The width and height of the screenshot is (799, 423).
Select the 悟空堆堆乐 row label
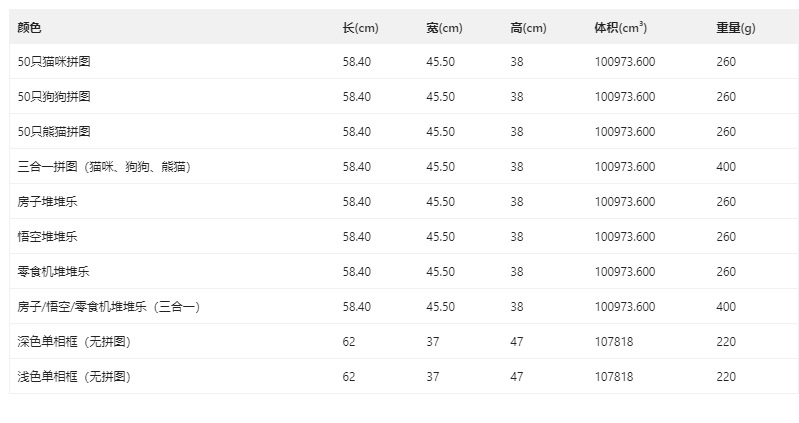pos(48,237)
